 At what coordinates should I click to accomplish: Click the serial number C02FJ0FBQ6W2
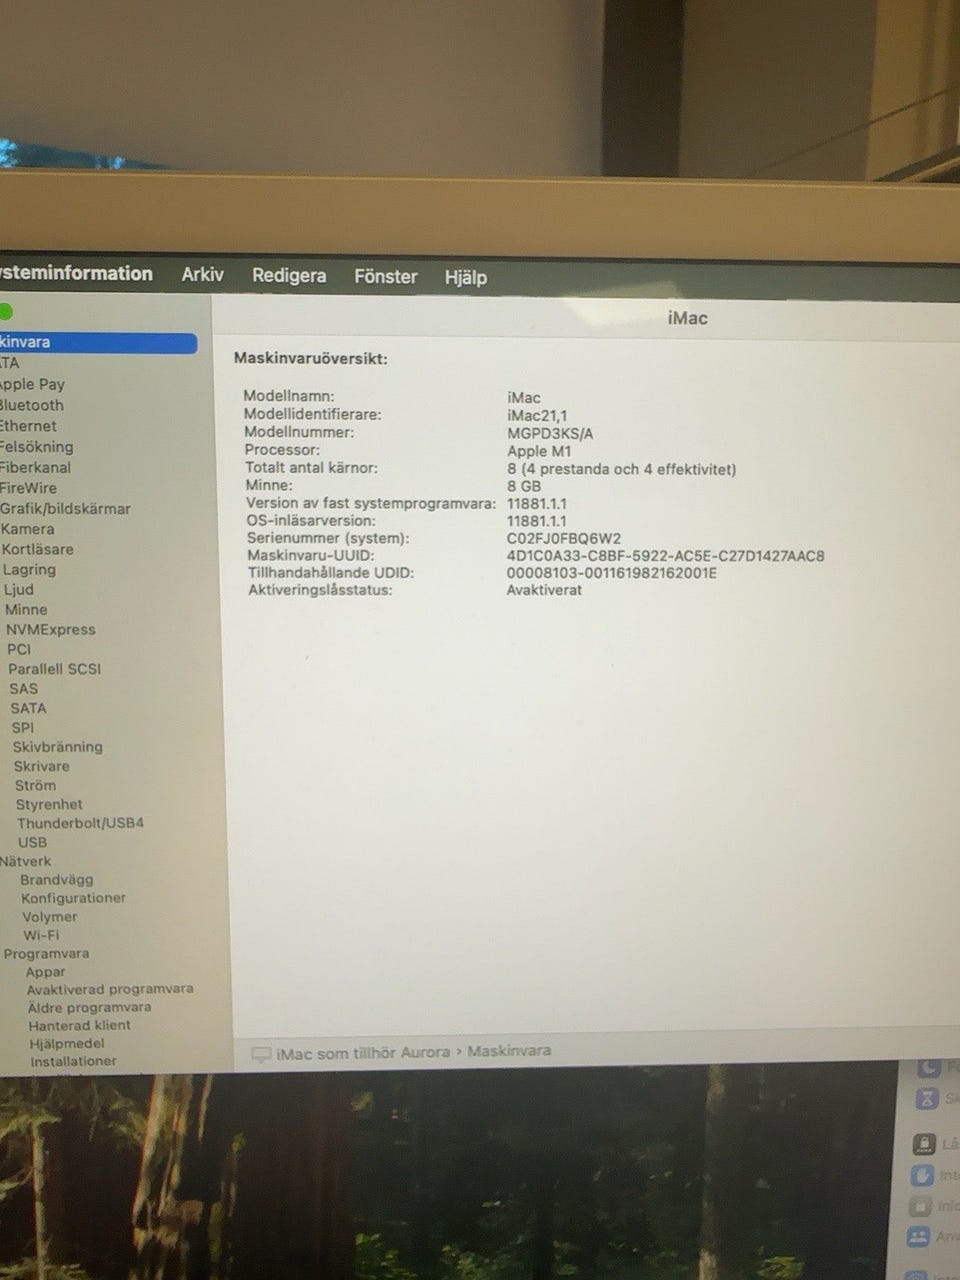(564, 538)
